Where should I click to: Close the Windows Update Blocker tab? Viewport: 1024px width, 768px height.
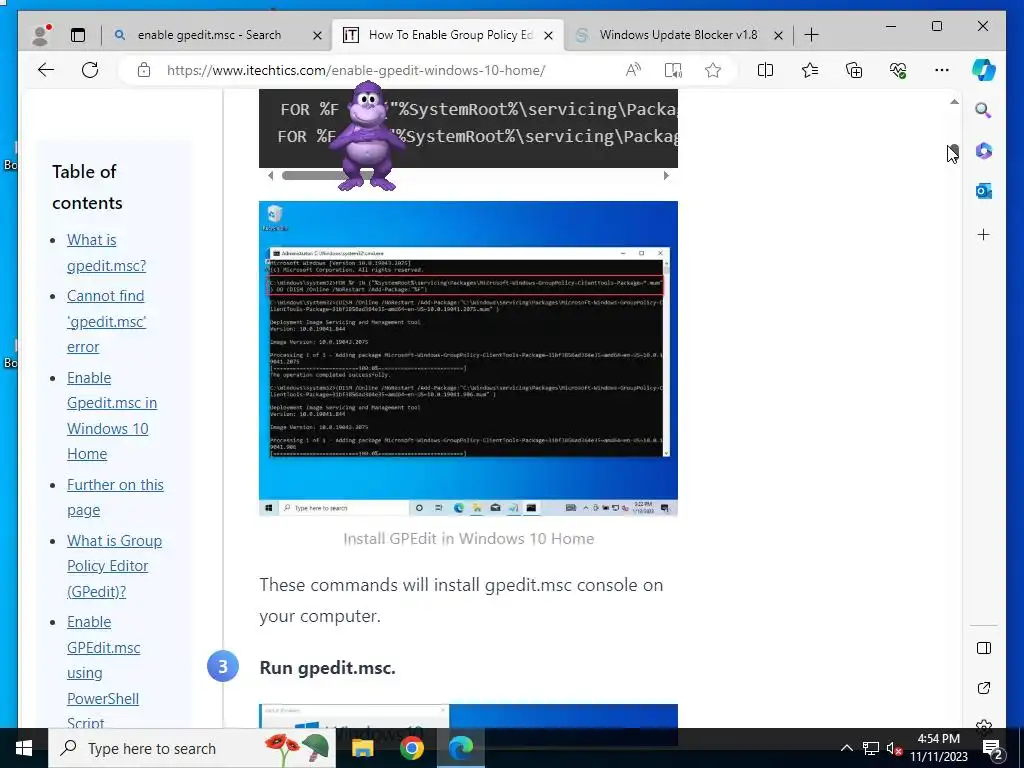[778, 35]
